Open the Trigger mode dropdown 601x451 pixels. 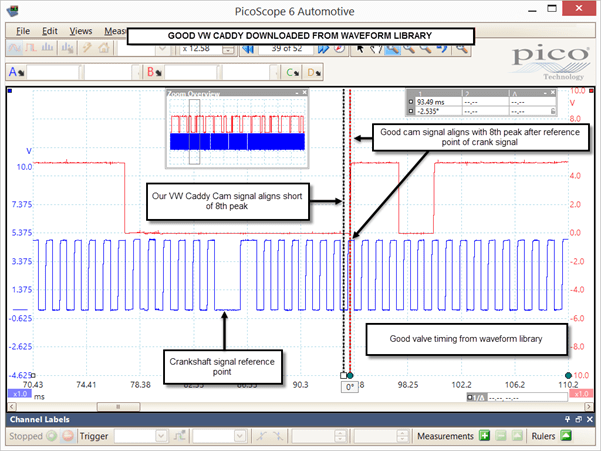[x=161, y=436]
